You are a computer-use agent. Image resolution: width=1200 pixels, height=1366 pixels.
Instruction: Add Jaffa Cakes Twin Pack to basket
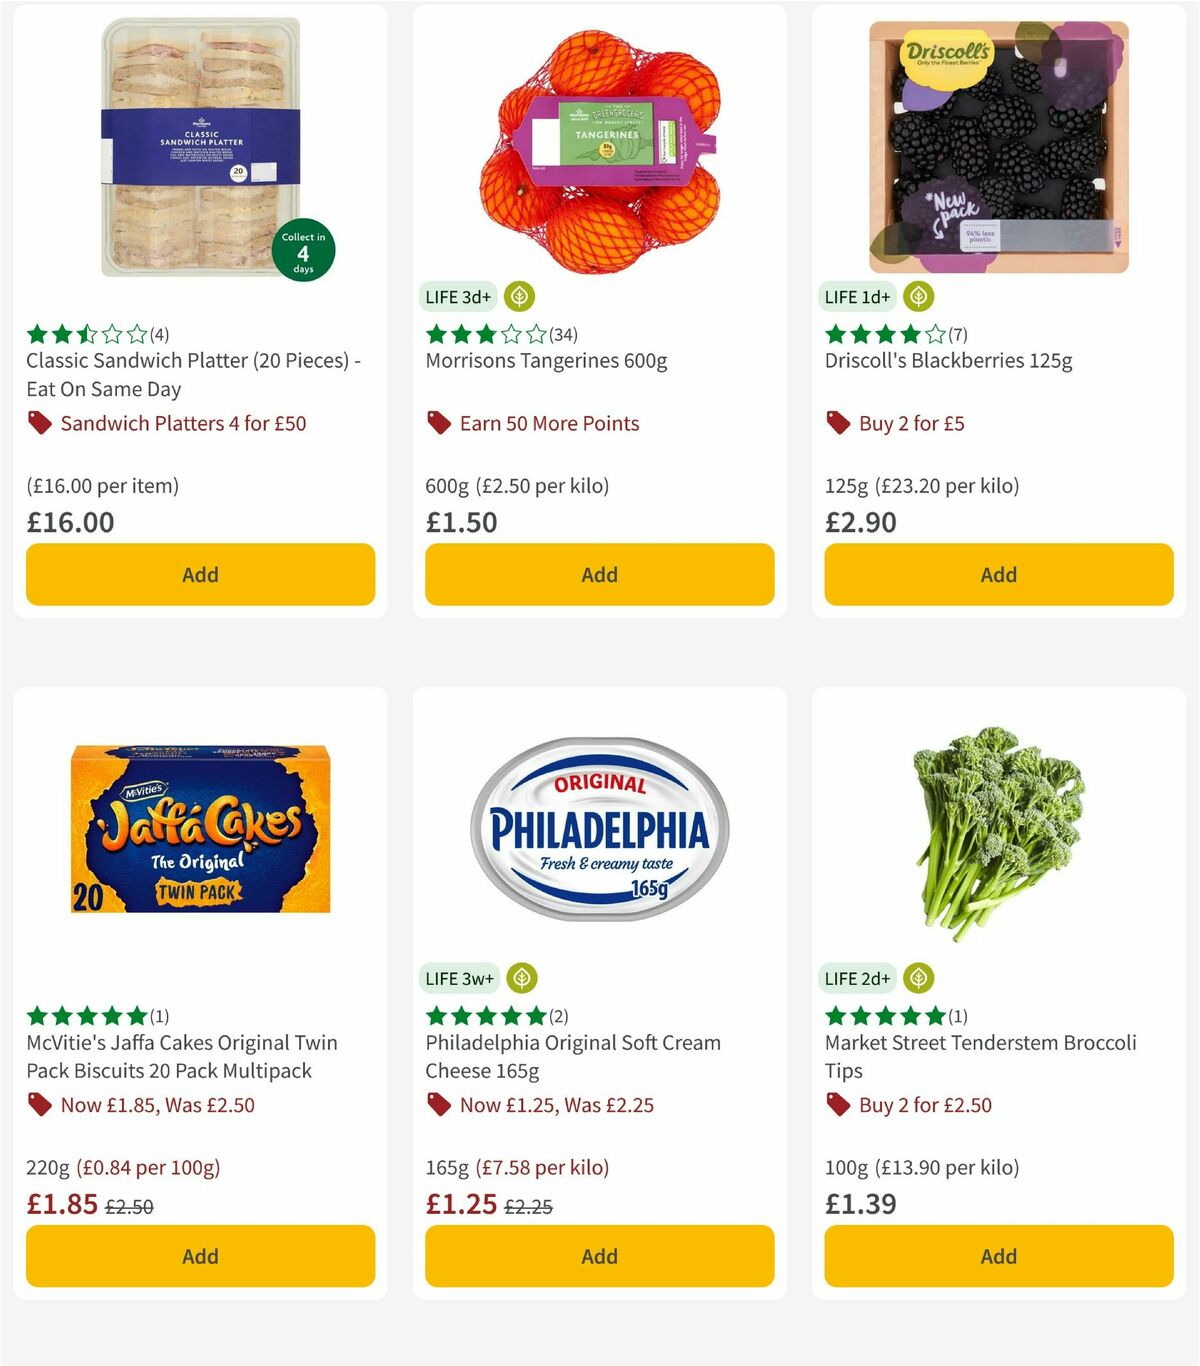pyautogui.click(x=200, y=1256)
